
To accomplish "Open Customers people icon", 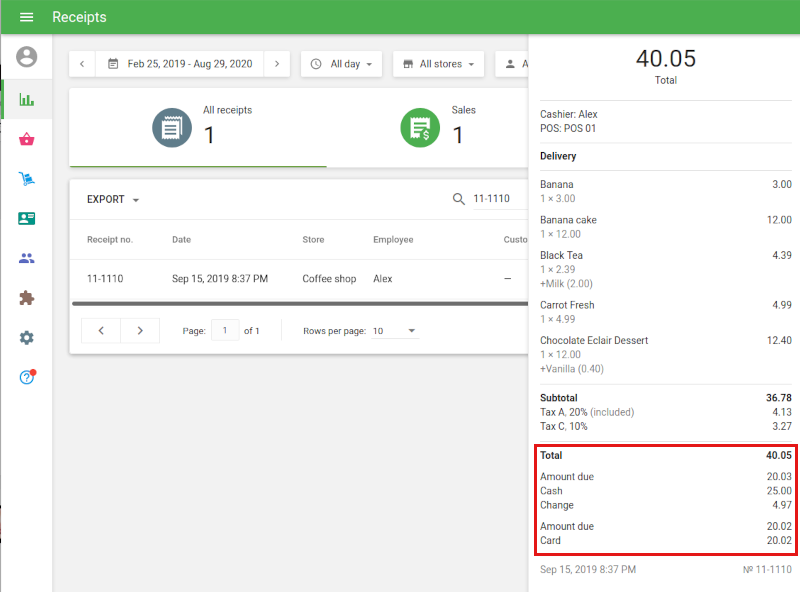I will click(x=27, y=259).
